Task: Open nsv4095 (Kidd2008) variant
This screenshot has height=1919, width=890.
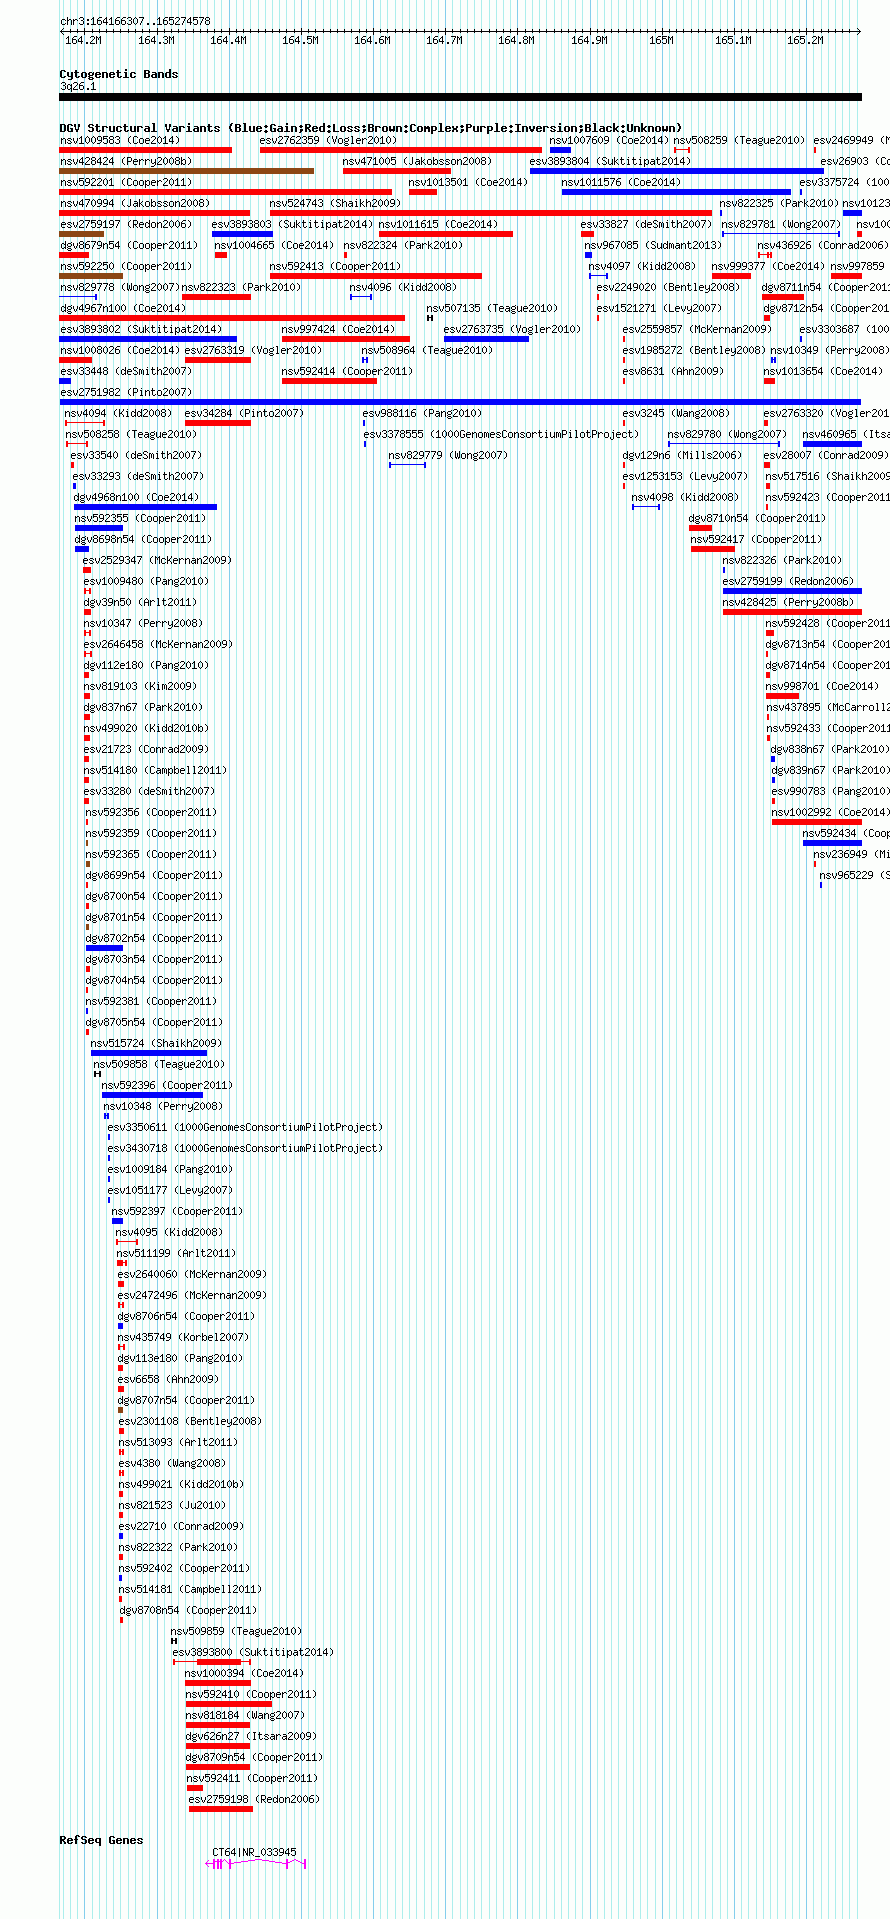Action: coord(169,1232)
